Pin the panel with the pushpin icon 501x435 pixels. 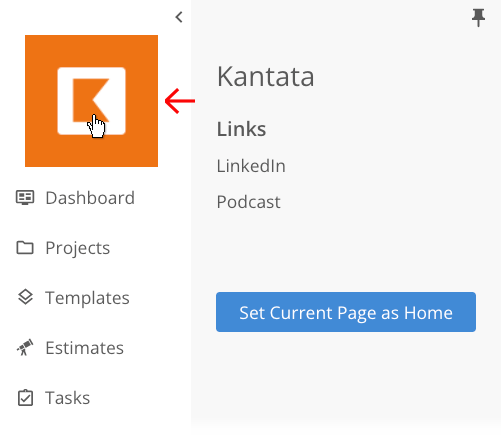click(x=478, y=18)
